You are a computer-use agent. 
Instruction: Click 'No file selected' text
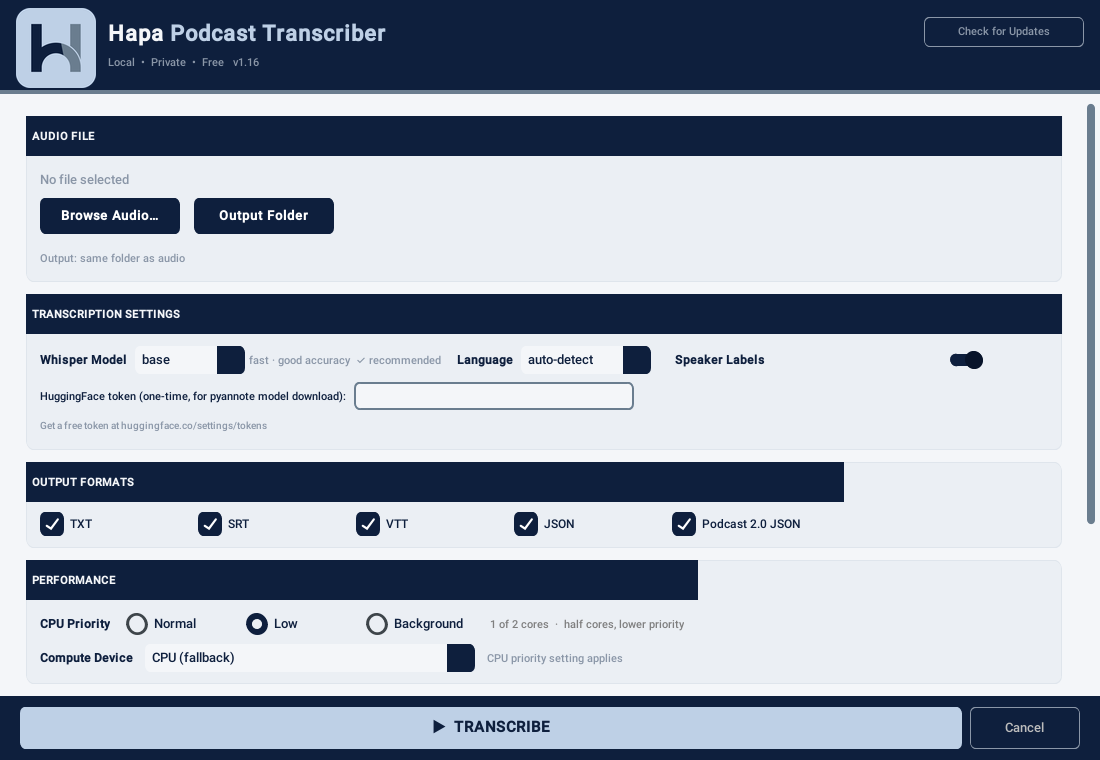click(84, 180)
